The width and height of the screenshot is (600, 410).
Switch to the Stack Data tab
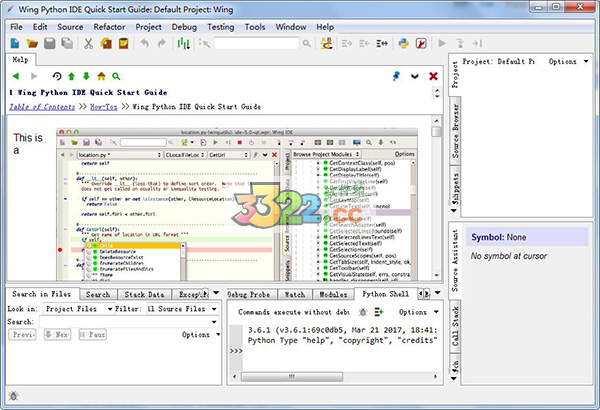point(144,294)
